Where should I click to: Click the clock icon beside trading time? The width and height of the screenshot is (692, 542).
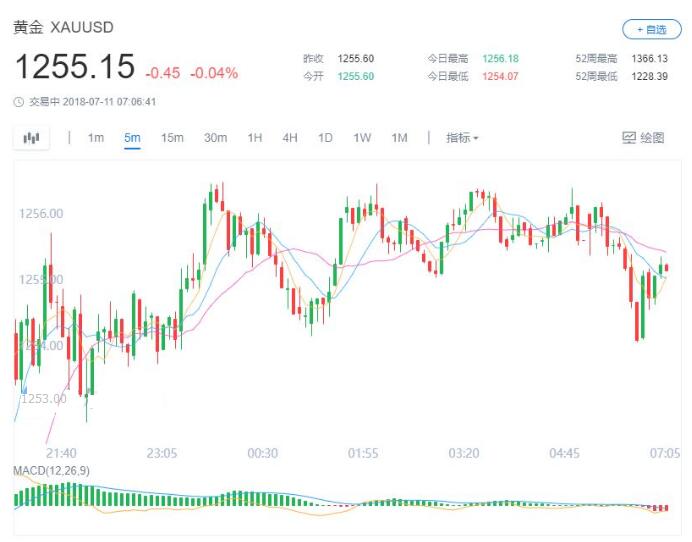(19, 101)
